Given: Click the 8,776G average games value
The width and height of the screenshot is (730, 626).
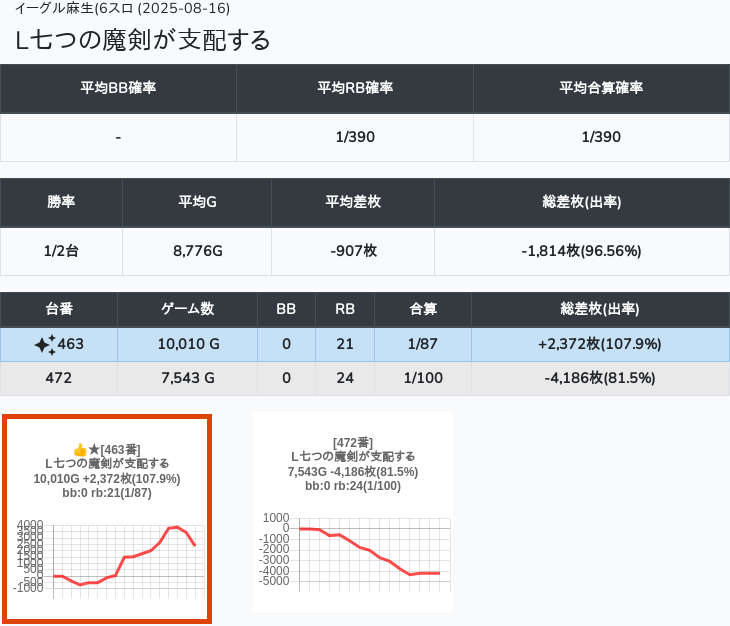Looking at the screenshot, I should [195, 251].
